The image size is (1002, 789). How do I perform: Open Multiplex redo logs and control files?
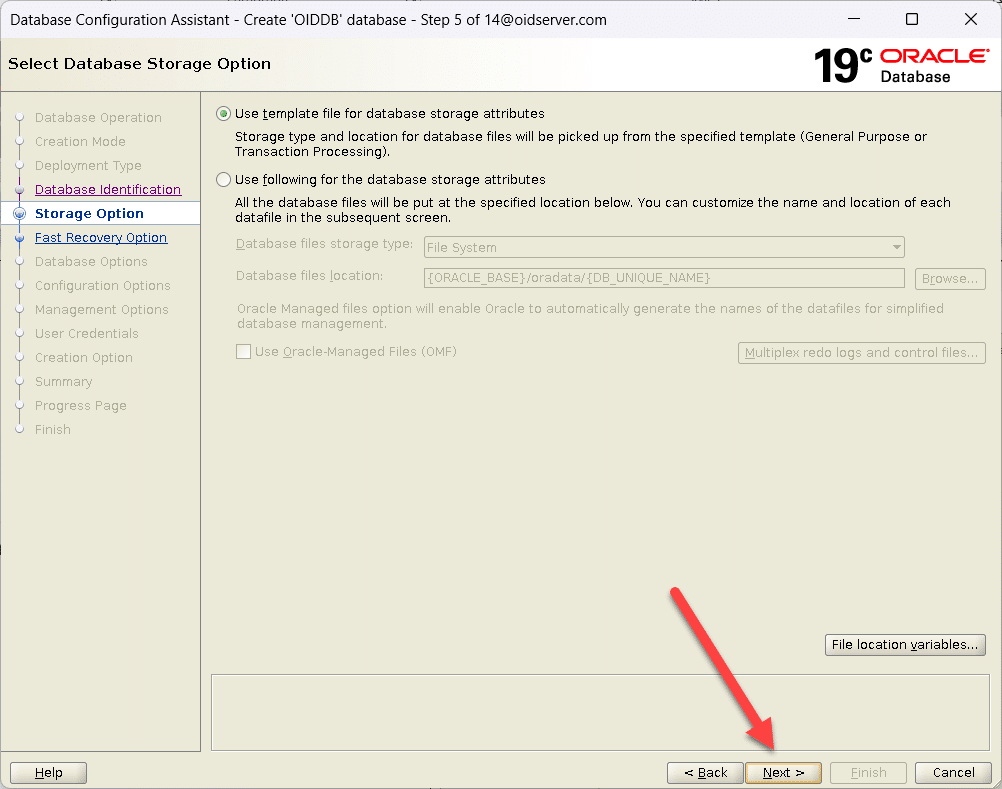[861, 353]
